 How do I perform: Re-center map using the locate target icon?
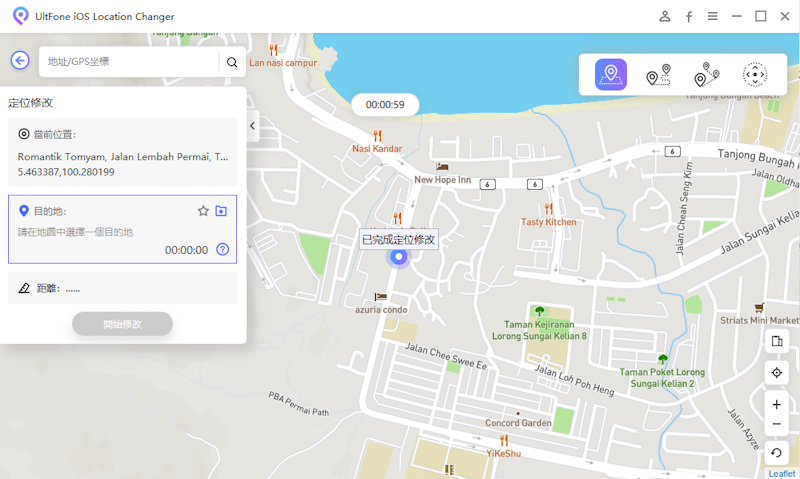click(777, 372)
